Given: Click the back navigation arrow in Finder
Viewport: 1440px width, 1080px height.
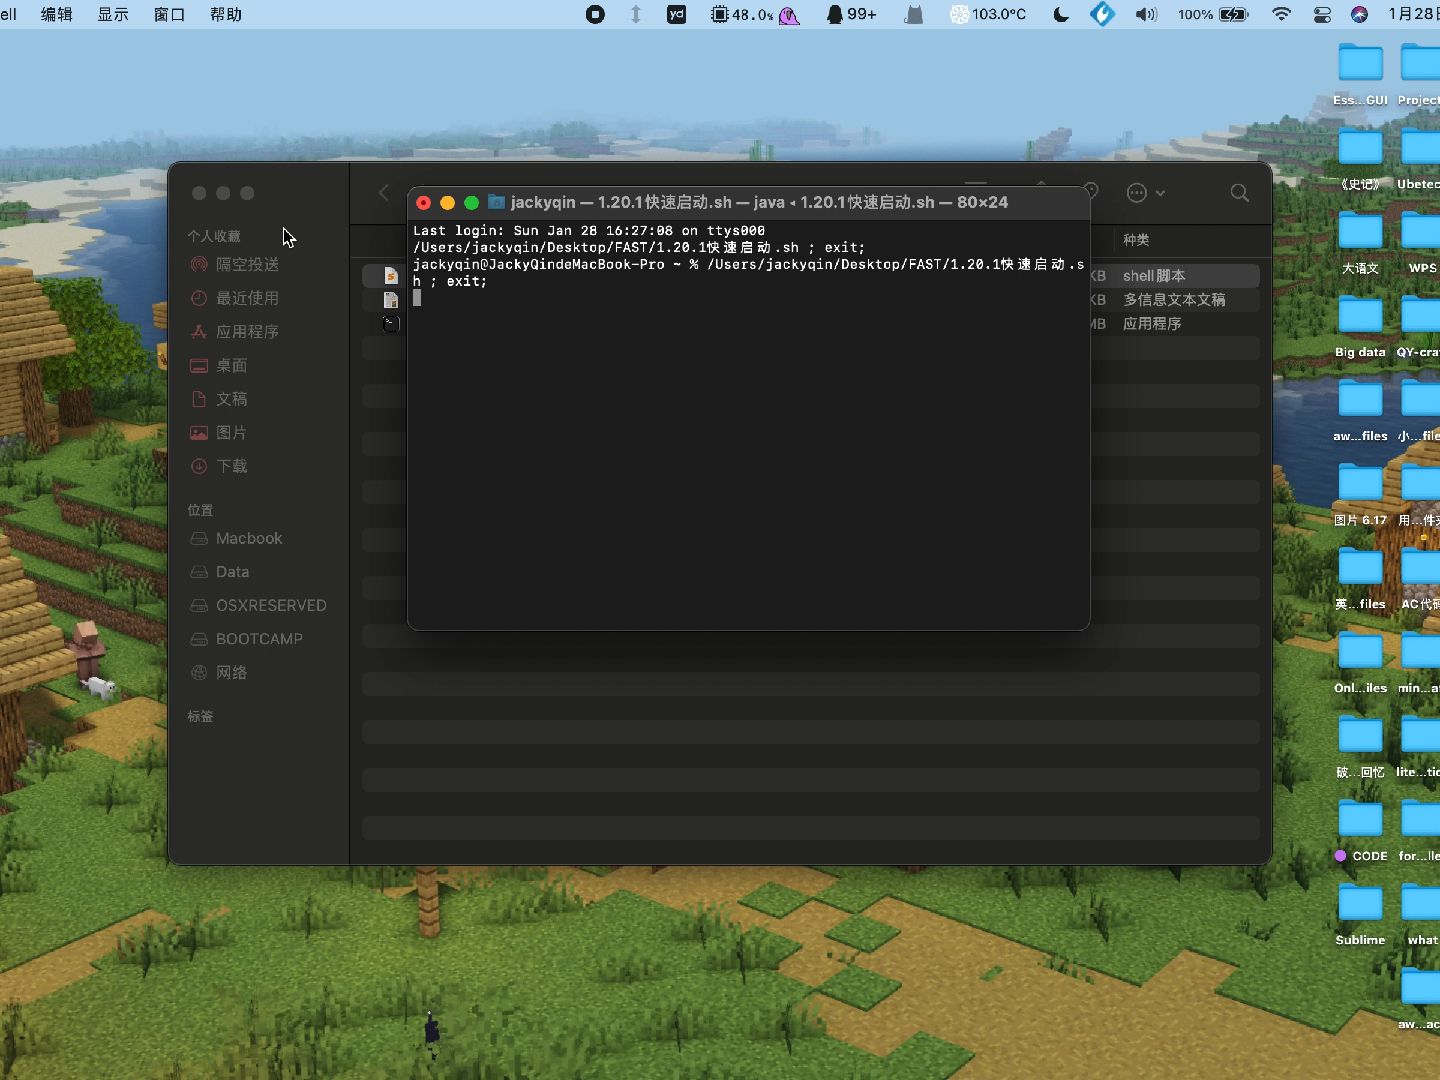Looking at the screenshot, I should 383,193.
